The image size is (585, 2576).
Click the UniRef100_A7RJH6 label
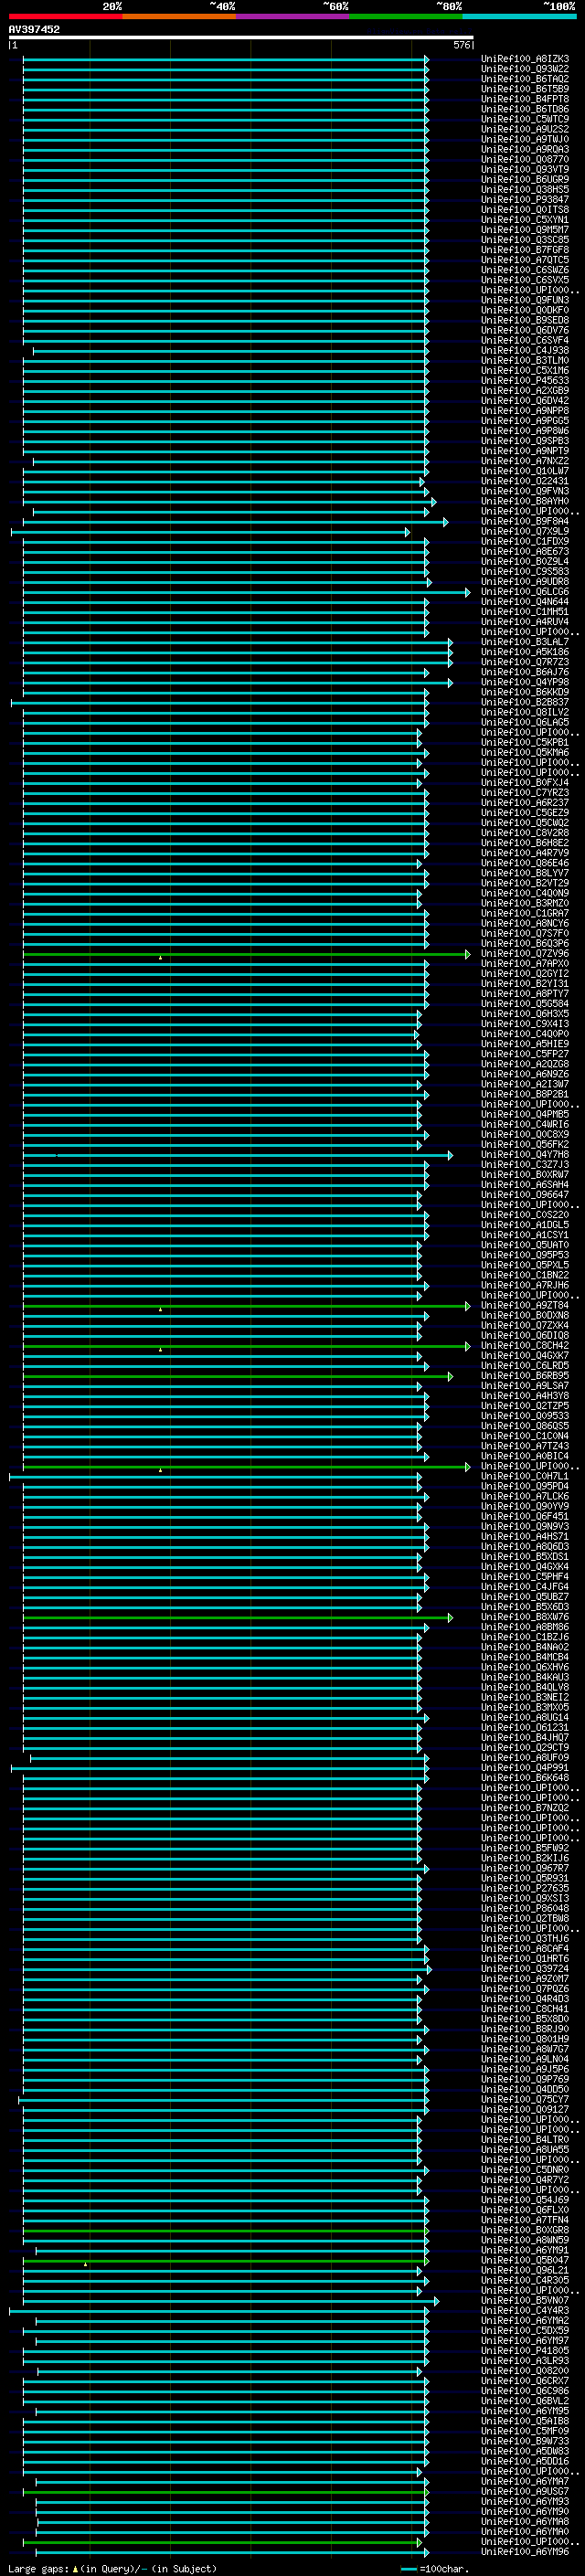point(524,1285)
